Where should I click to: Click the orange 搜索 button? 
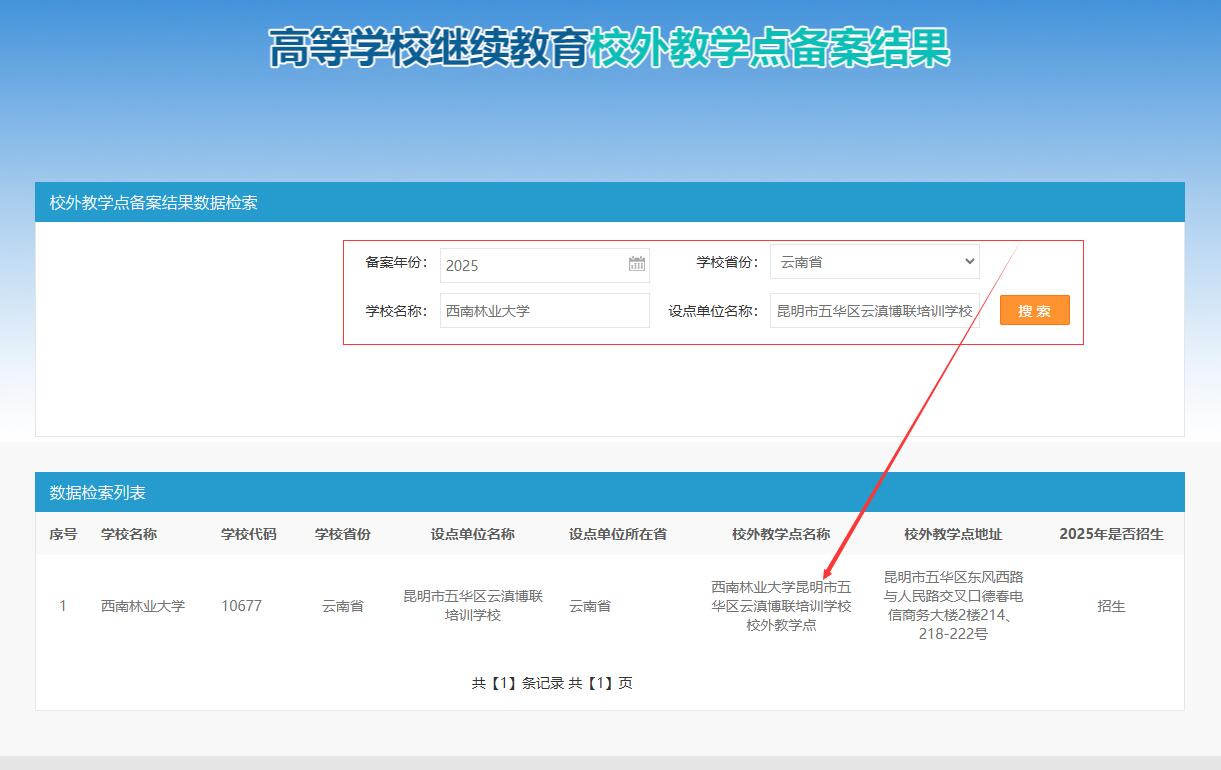pyautogui.click(x=1035, y=310)
